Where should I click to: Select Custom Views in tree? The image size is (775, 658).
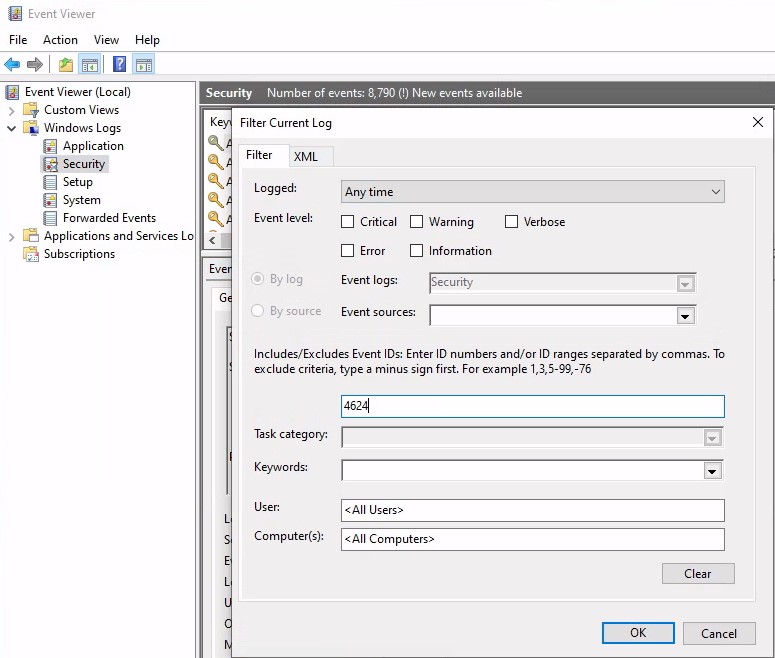(x=82, y=110)
